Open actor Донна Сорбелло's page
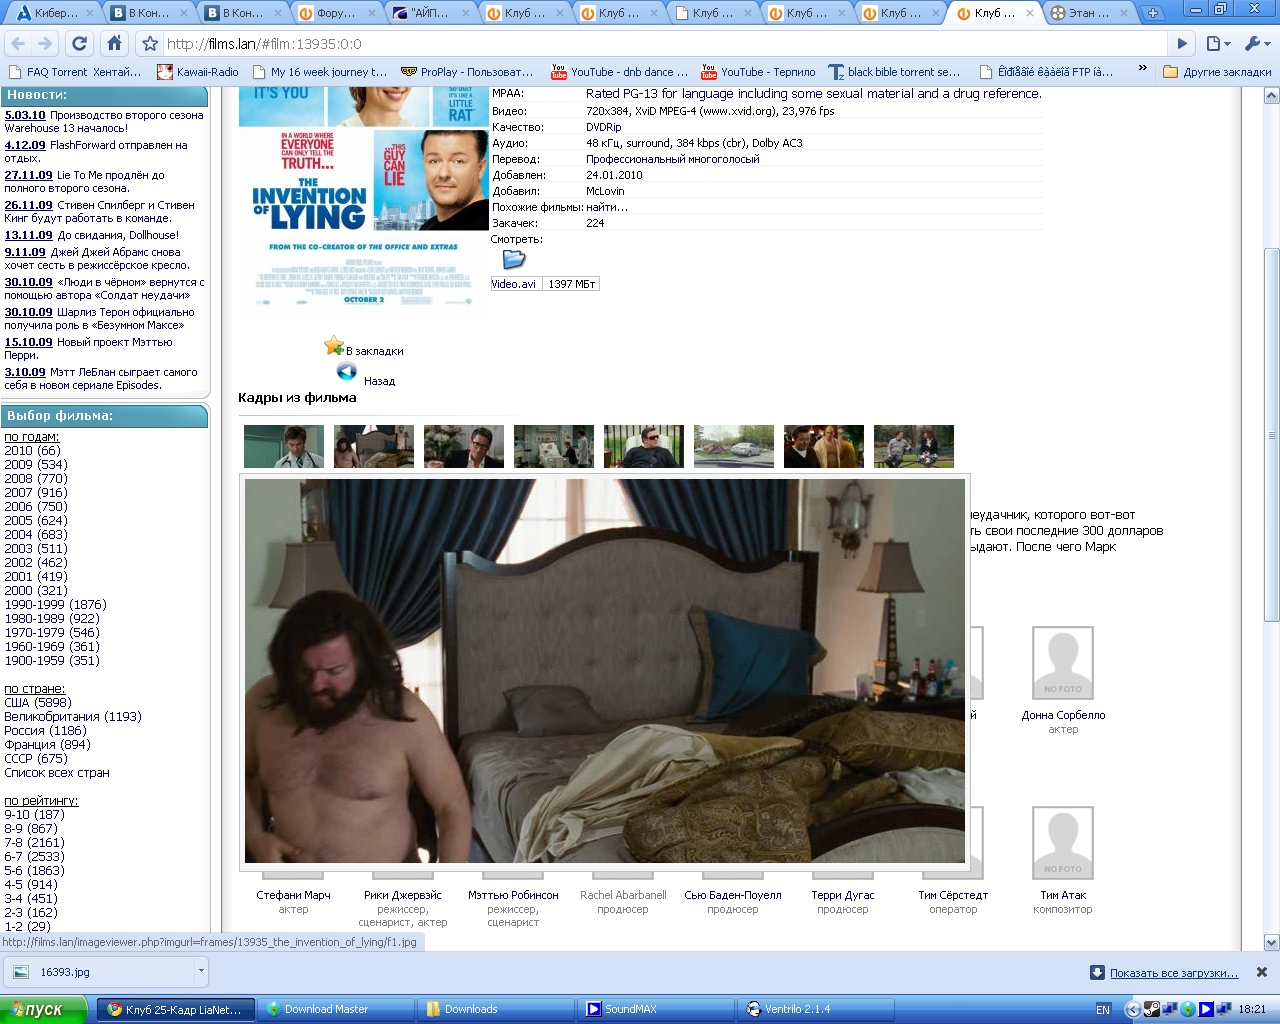This screenshot has width=1280, height=1024. coord(1063,715)
